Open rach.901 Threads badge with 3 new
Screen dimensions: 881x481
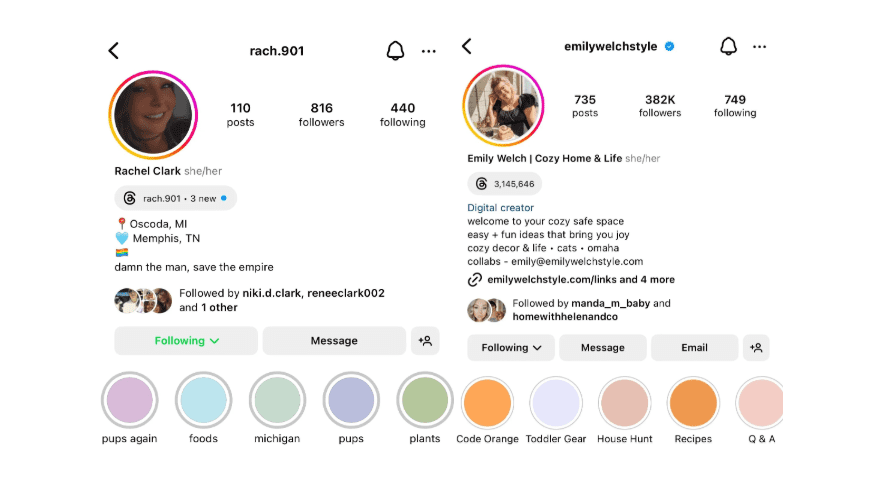pos(175,198)
